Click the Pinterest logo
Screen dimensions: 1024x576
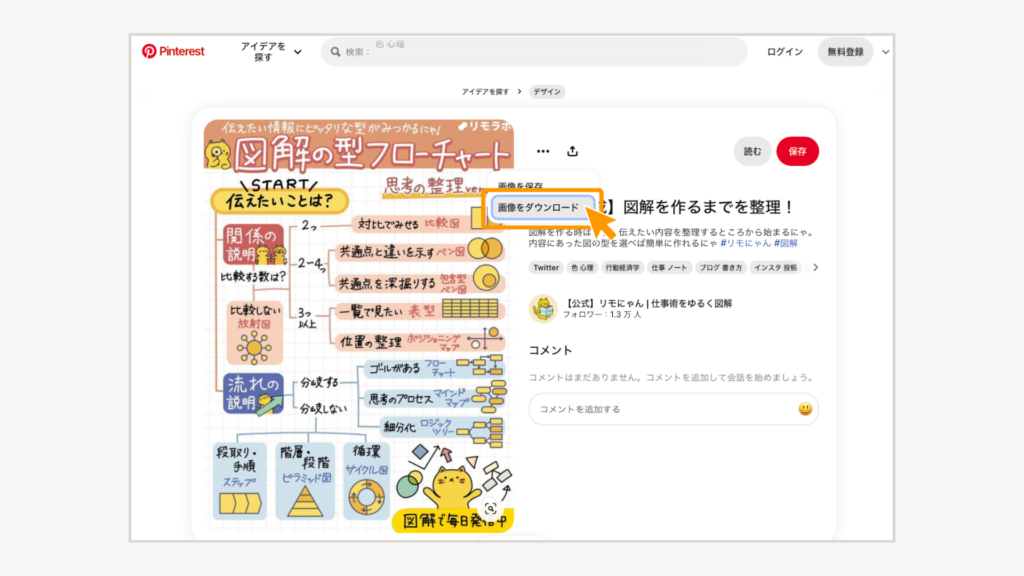point(173,51)
